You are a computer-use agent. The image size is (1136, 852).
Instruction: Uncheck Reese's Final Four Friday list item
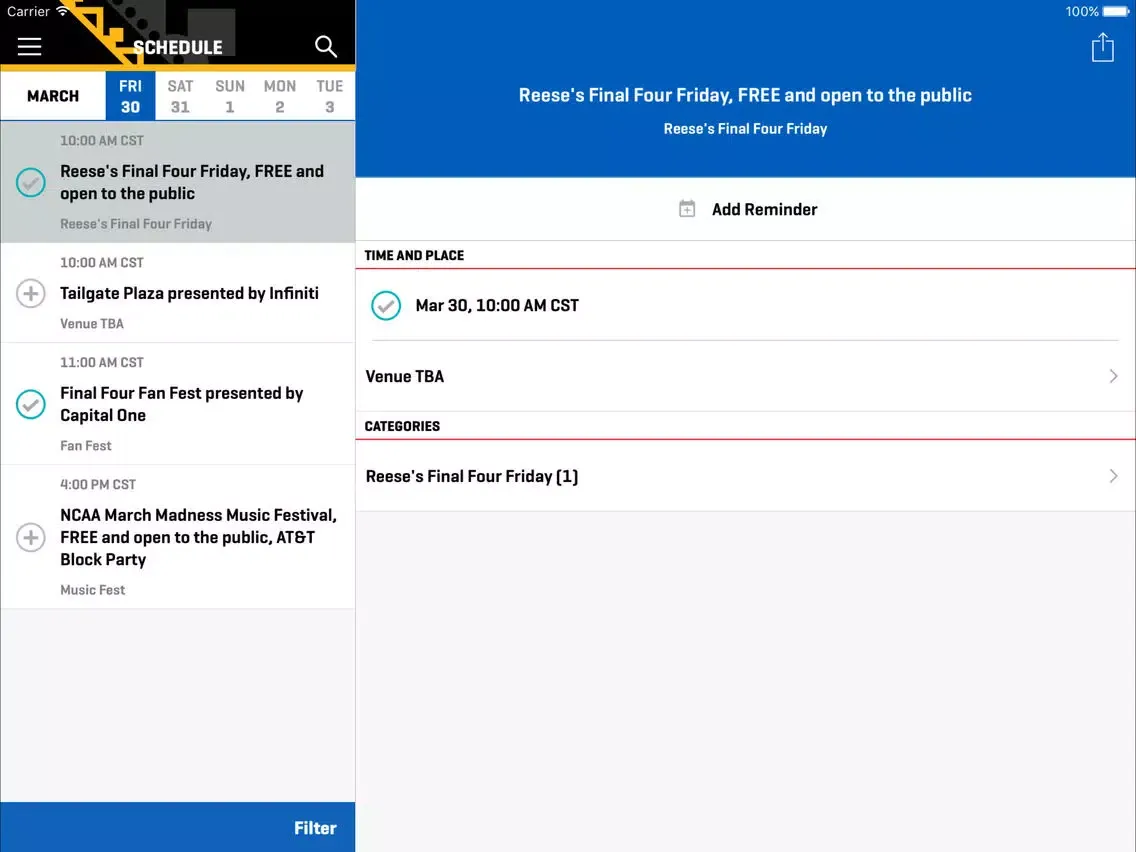pyautogui.click(x=31, y=183)
